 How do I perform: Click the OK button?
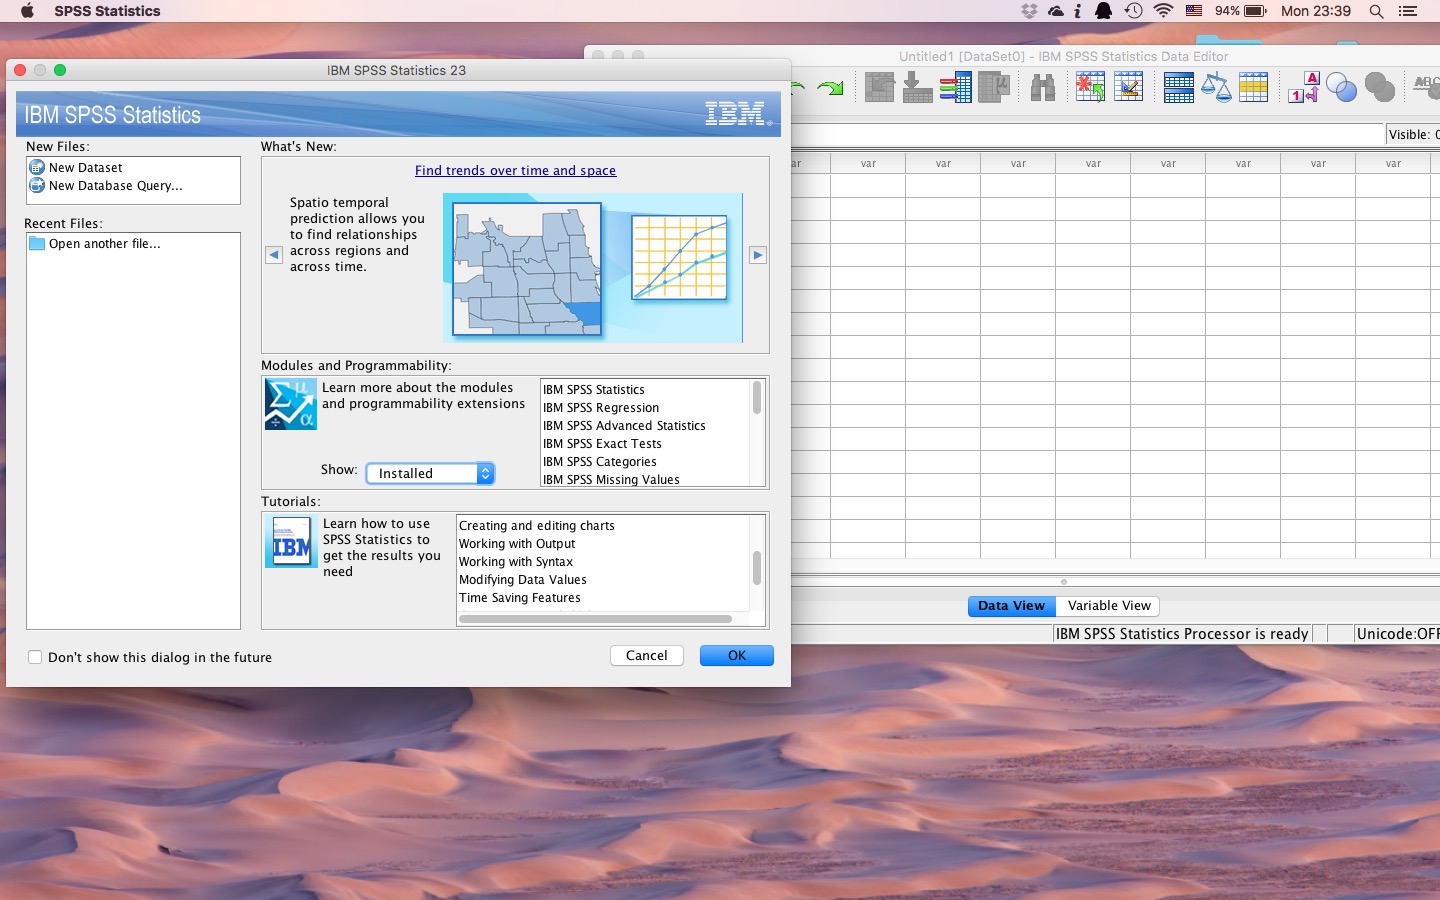(x=737, y=655)
